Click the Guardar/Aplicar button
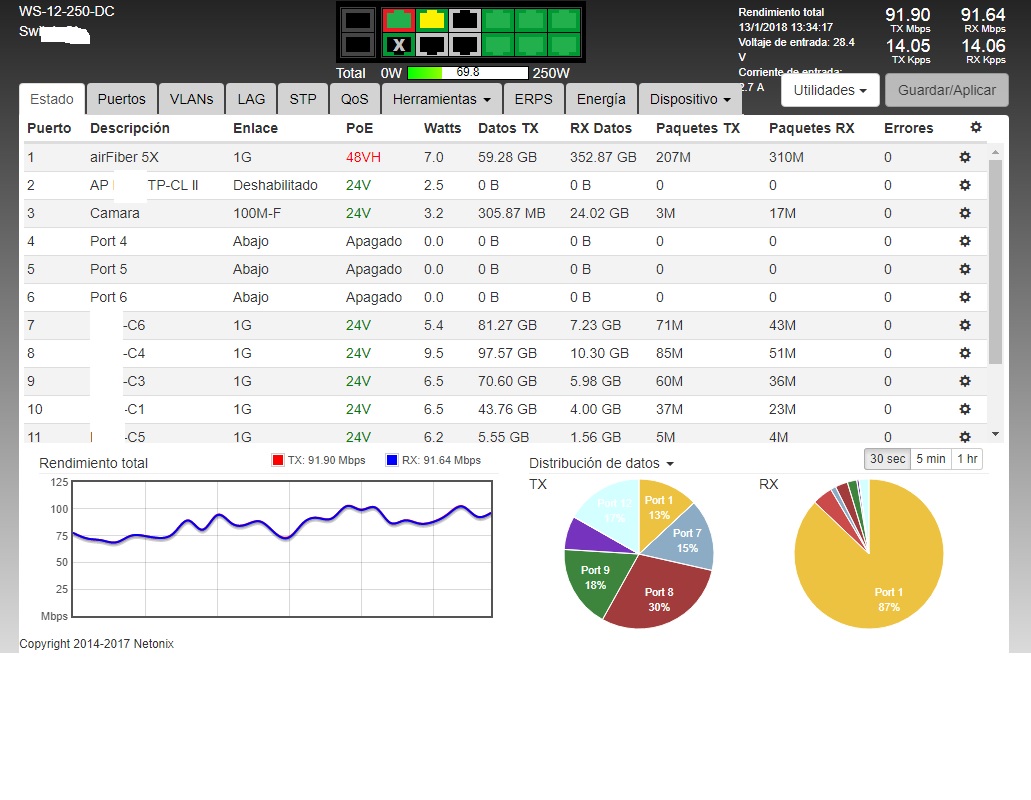Viewport: 1031px width, 800px height. coord(946,90)
